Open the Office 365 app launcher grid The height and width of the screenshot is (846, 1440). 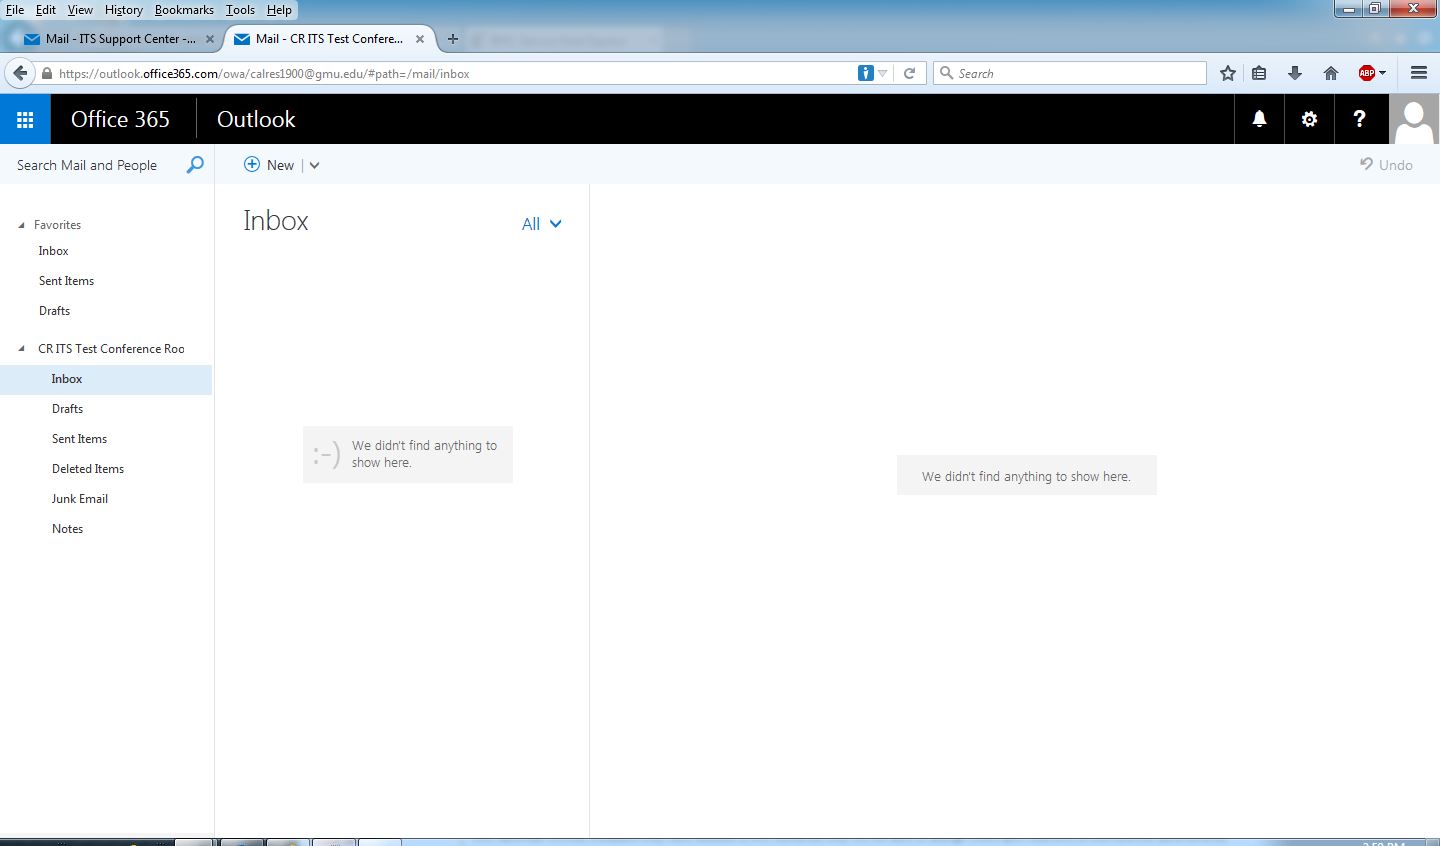click(25, 120)
